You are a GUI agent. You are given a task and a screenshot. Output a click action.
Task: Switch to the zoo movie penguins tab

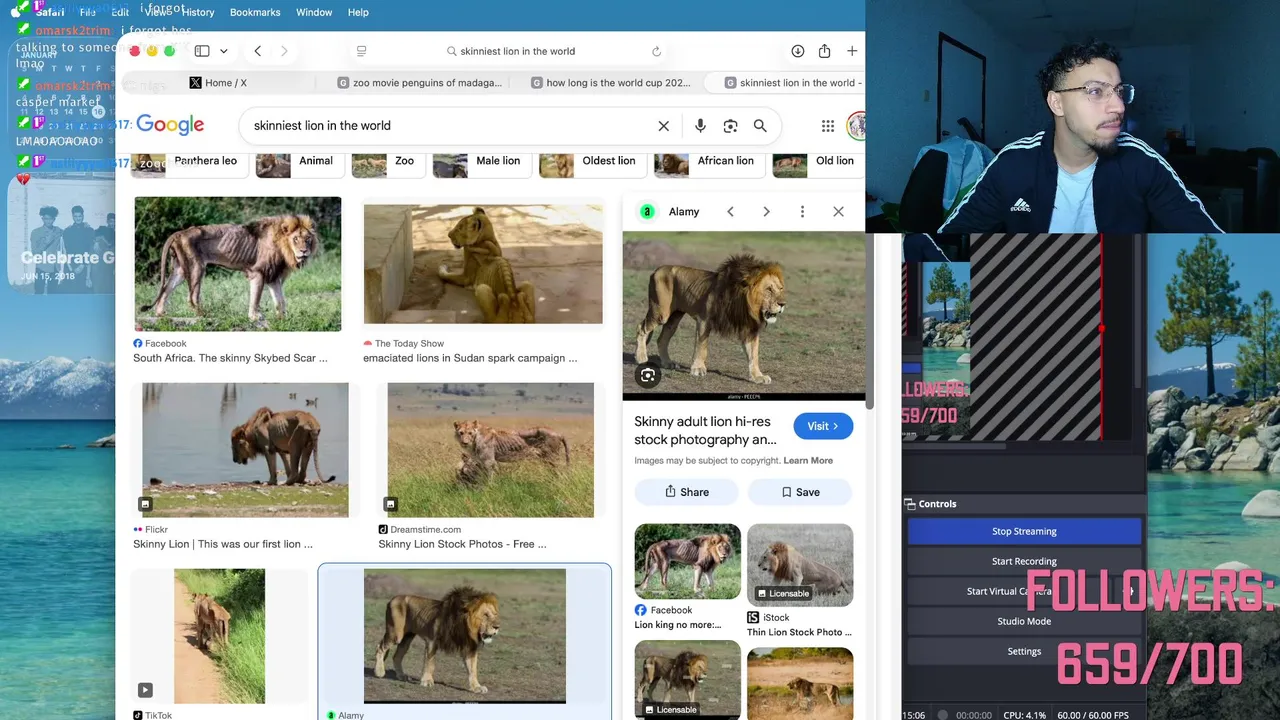[420, 83]
